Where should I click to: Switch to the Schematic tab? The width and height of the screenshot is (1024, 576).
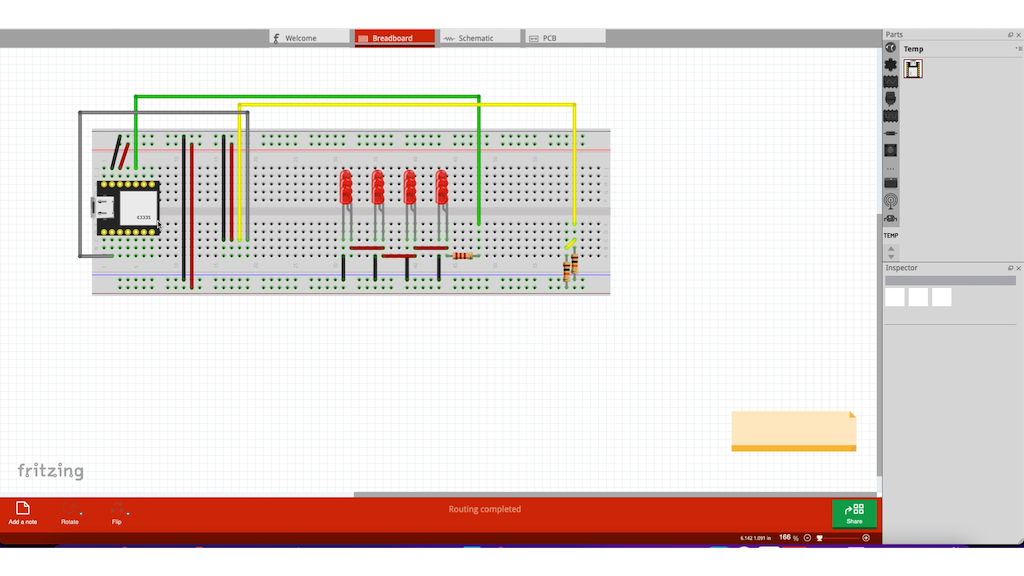tap(479, 37)
